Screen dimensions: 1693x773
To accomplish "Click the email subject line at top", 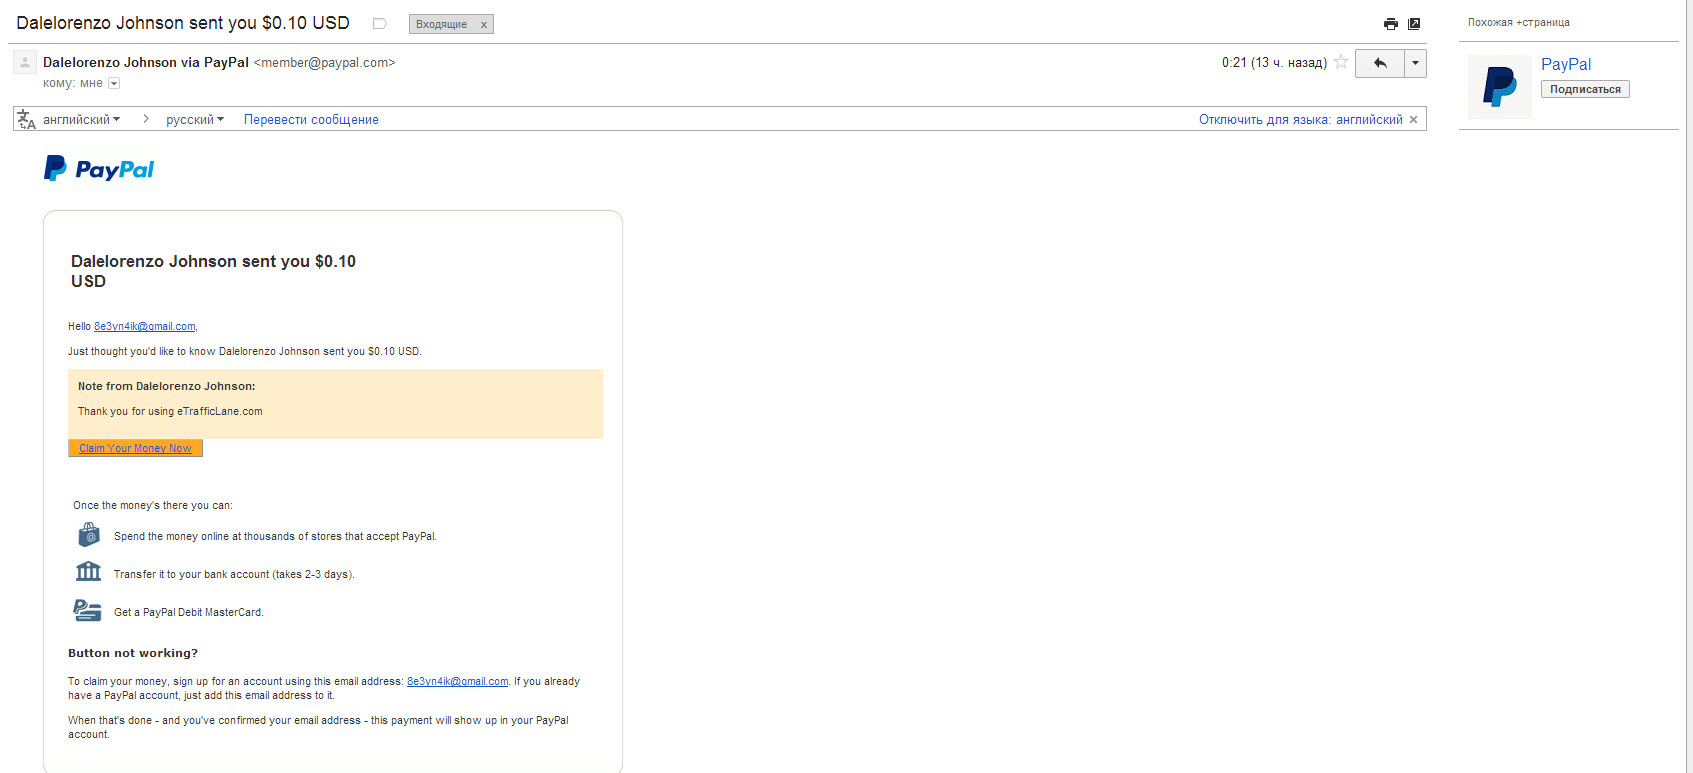I will [x=183, y=23].
